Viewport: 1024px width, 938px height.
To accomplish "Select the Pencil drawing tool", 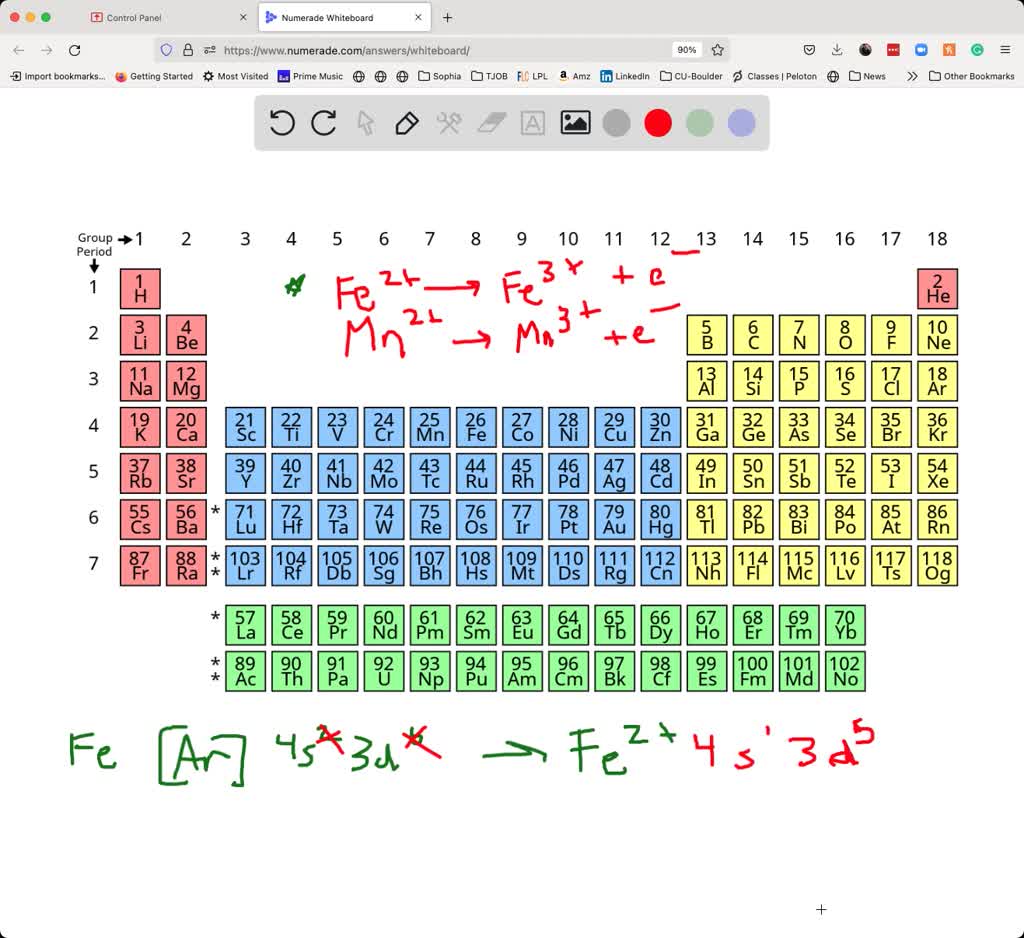I will pos(407,122).
